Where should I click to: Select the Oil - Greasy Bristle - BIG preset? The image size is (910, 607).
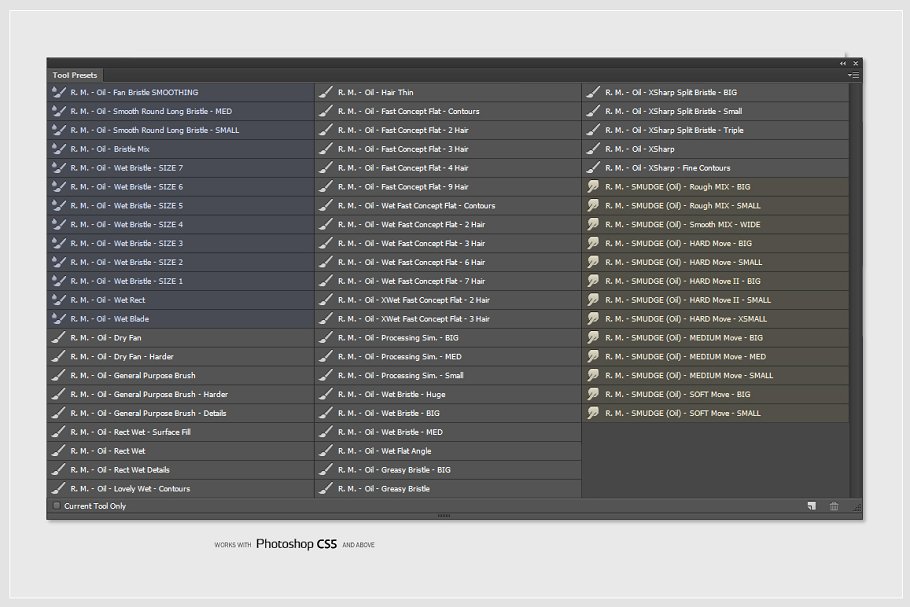(x=394, y=470)
